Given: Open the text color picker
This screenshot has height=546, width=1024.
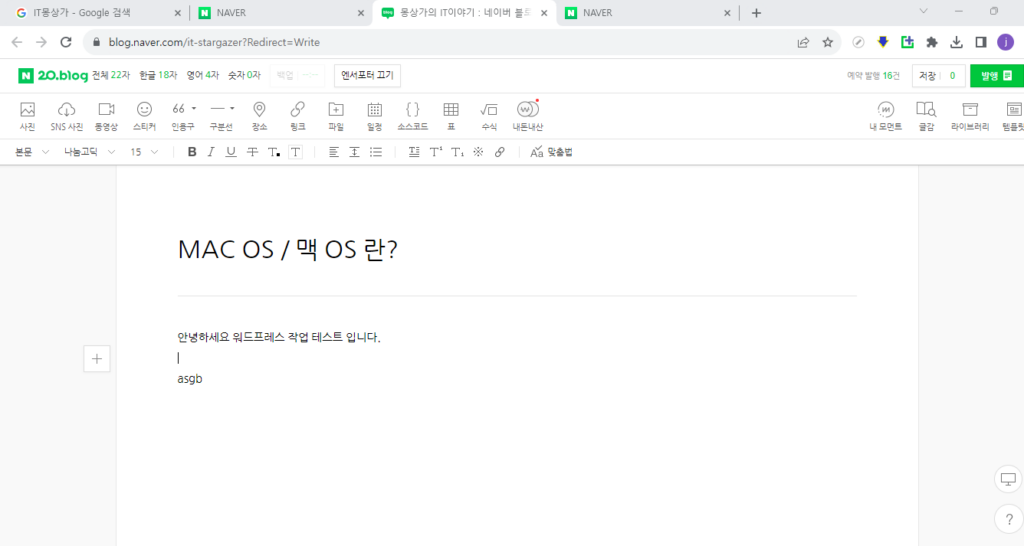Looking at the screenshot, I should 274,152.
